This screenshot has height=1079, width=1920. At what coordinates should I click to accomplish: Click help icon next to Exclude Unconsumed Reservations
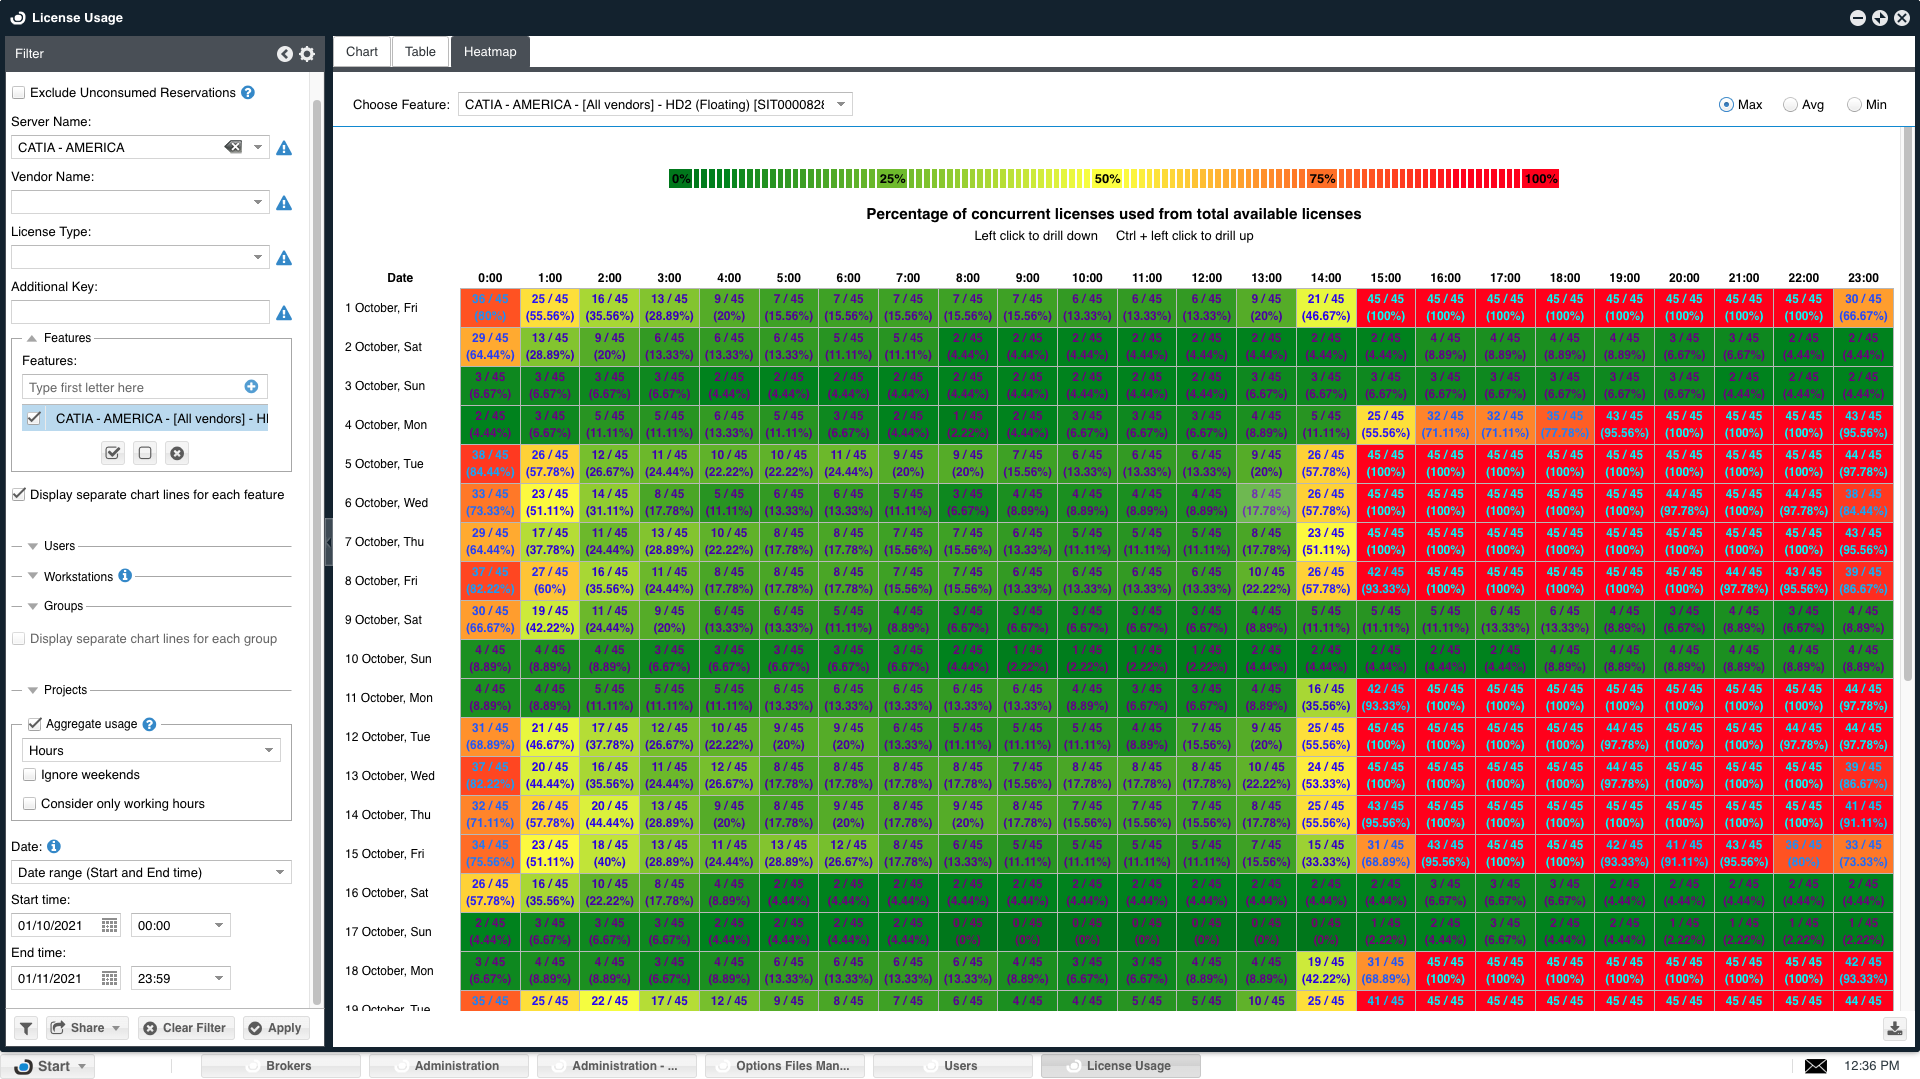pos(248,93)
